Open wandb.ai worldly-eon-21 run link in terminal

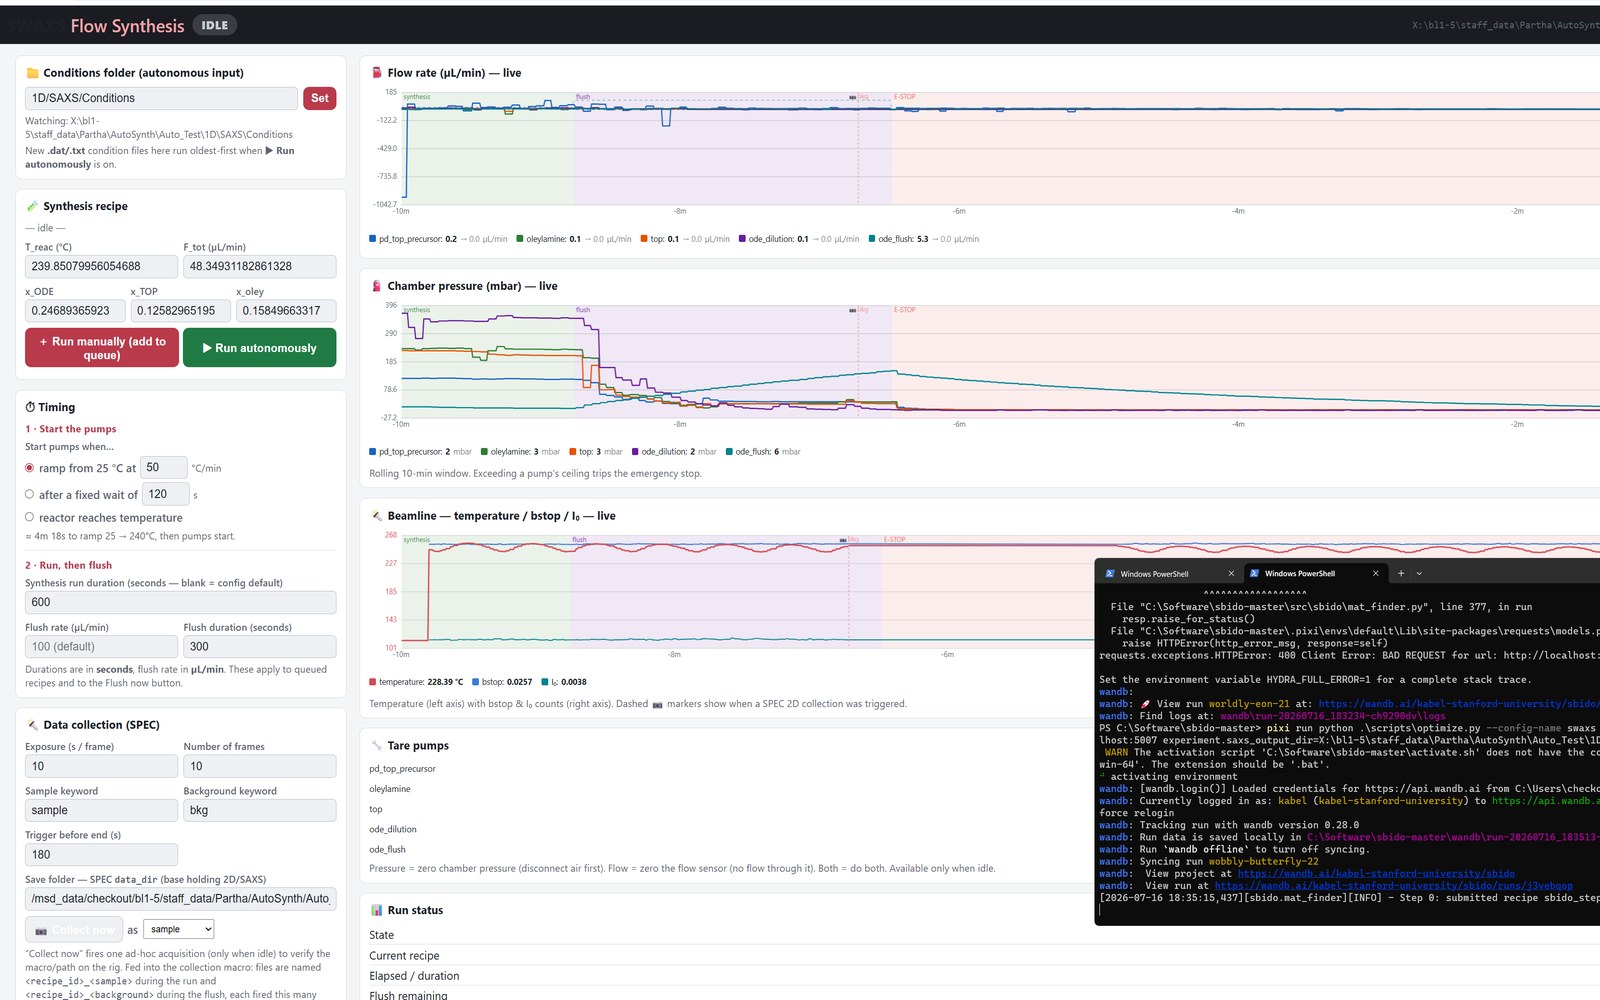(x=1459, y=704)
